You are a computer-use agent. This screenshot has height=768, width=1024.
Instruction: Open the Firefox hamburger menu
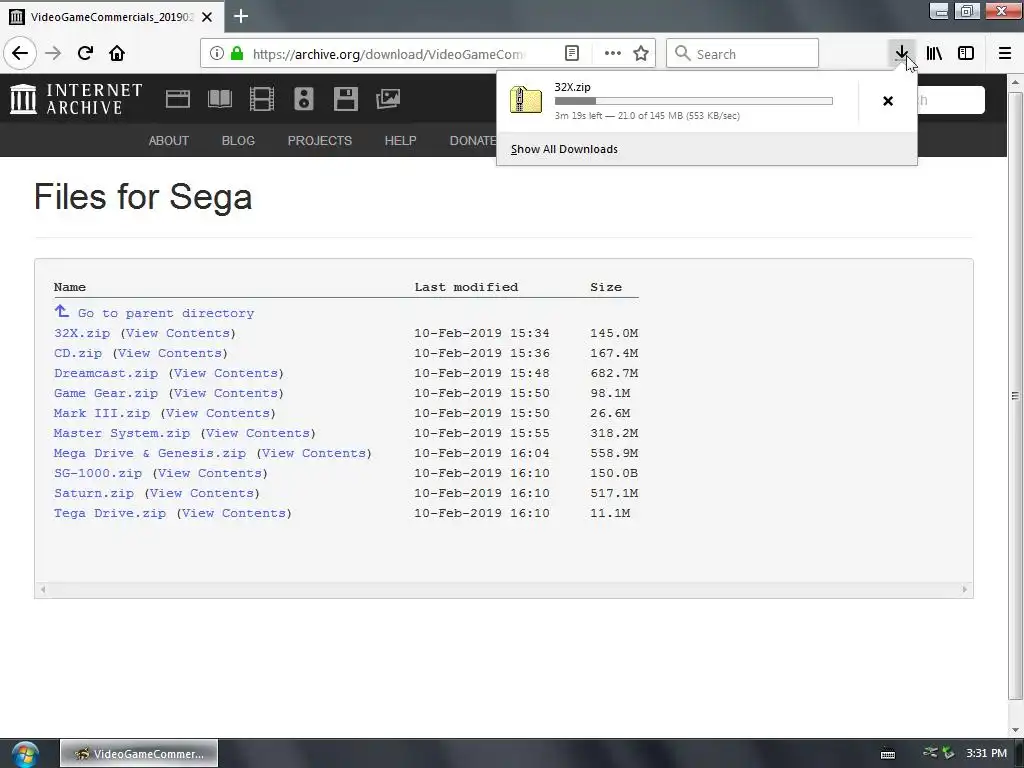(1004, 53)
